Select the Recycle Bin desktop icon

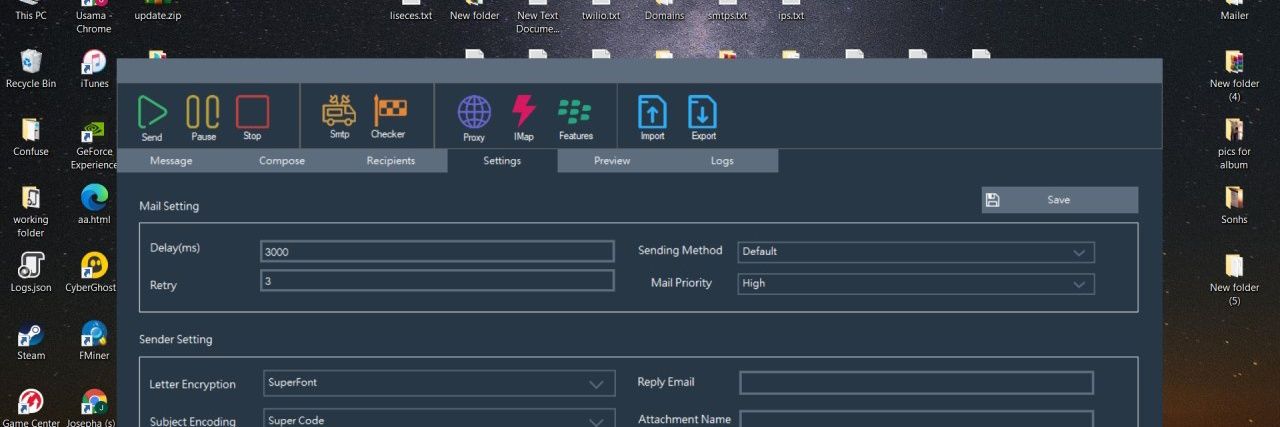point(31,62)
